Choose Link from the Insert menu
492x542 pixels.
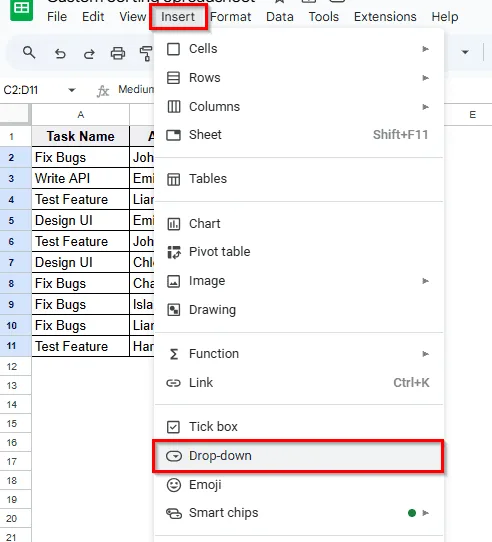[x=298, y=383]
